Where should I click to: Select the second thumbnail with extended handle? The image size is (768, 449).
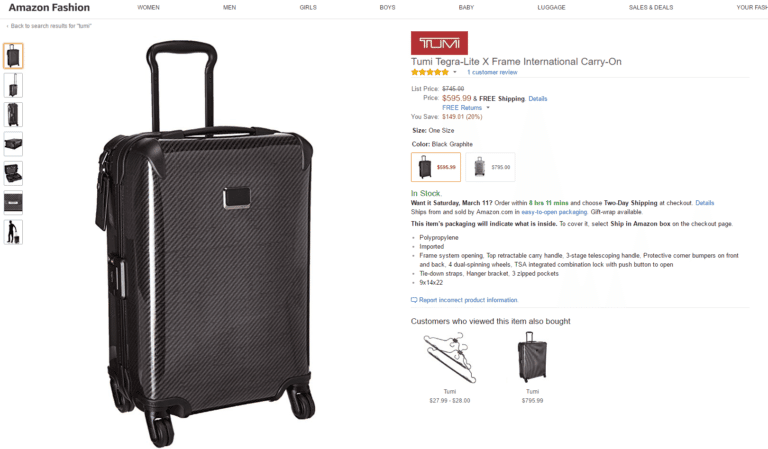pyautogui.click(x=13, y=85)
